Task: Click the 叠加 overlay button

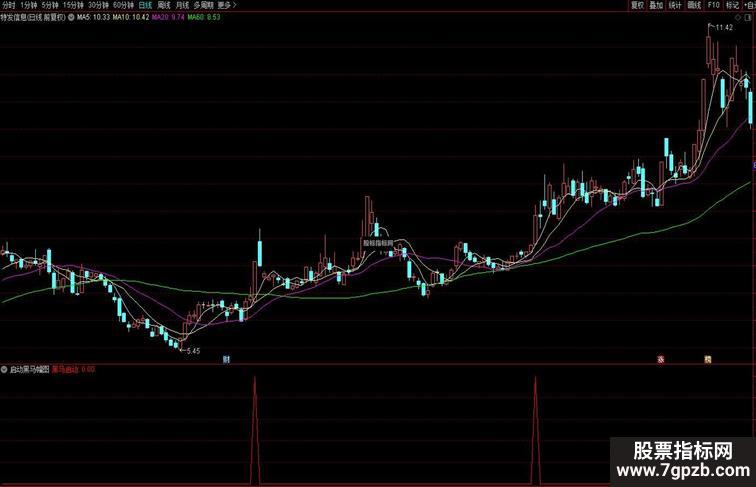Action: point(656,5)
